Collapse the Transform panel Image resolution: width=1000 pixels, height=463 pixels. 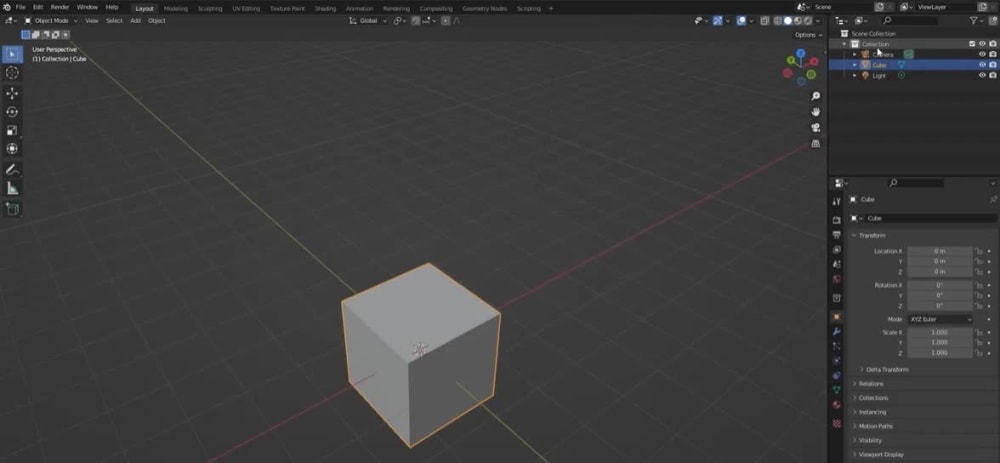(871, 236)
